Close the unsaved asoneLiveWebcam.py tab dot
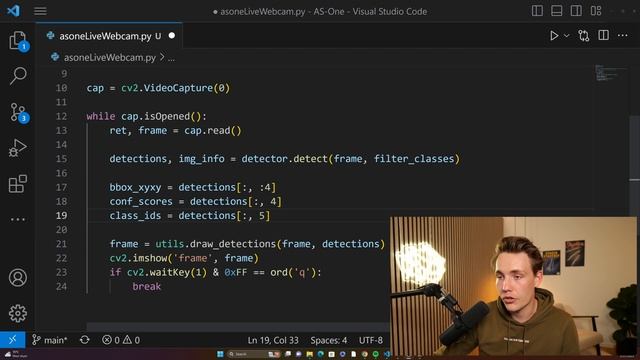The height and width of the screenshot is (360, 640). [172, 36]
